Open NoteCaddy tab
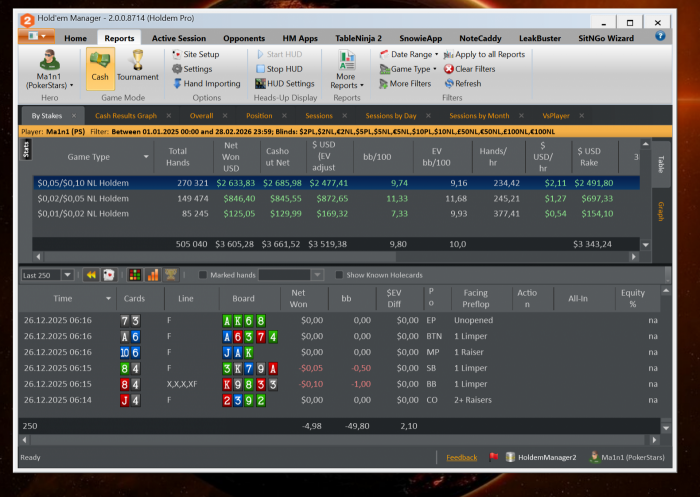 point(480,38)
